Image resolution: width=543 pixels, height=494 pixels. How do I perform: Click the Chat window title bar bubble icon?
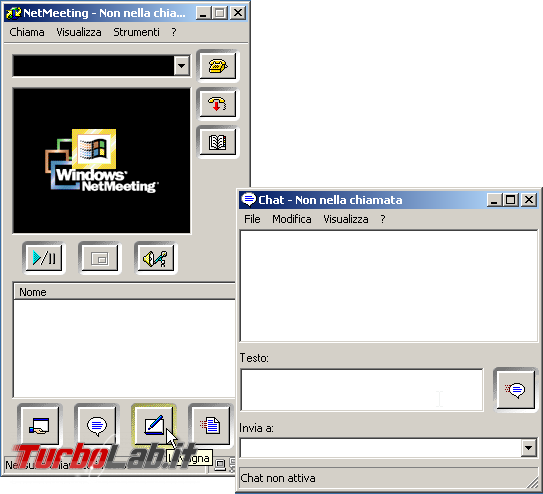(249, 199)
